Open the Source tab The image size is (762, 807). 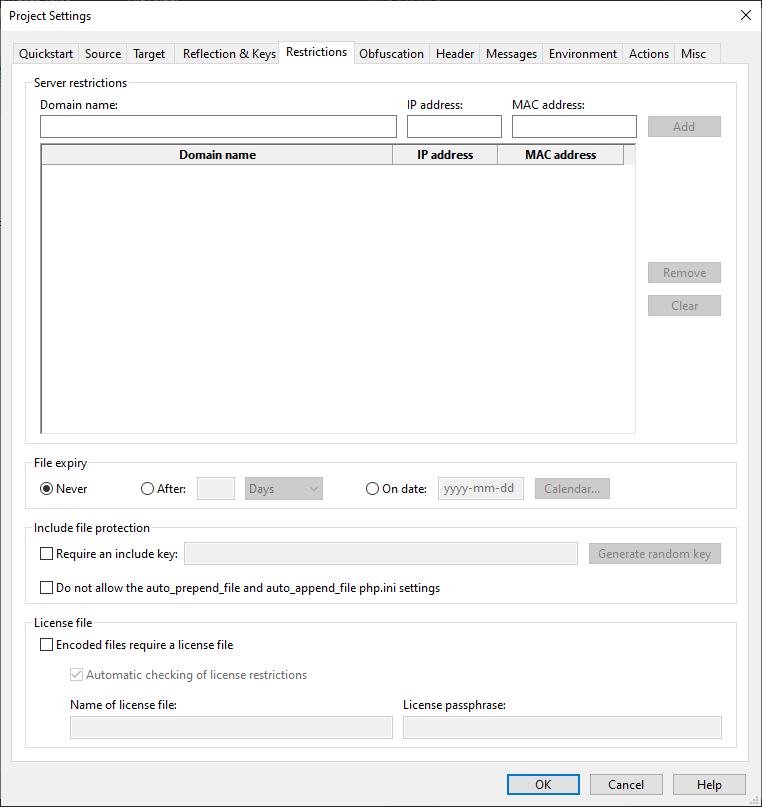[103, 54]
